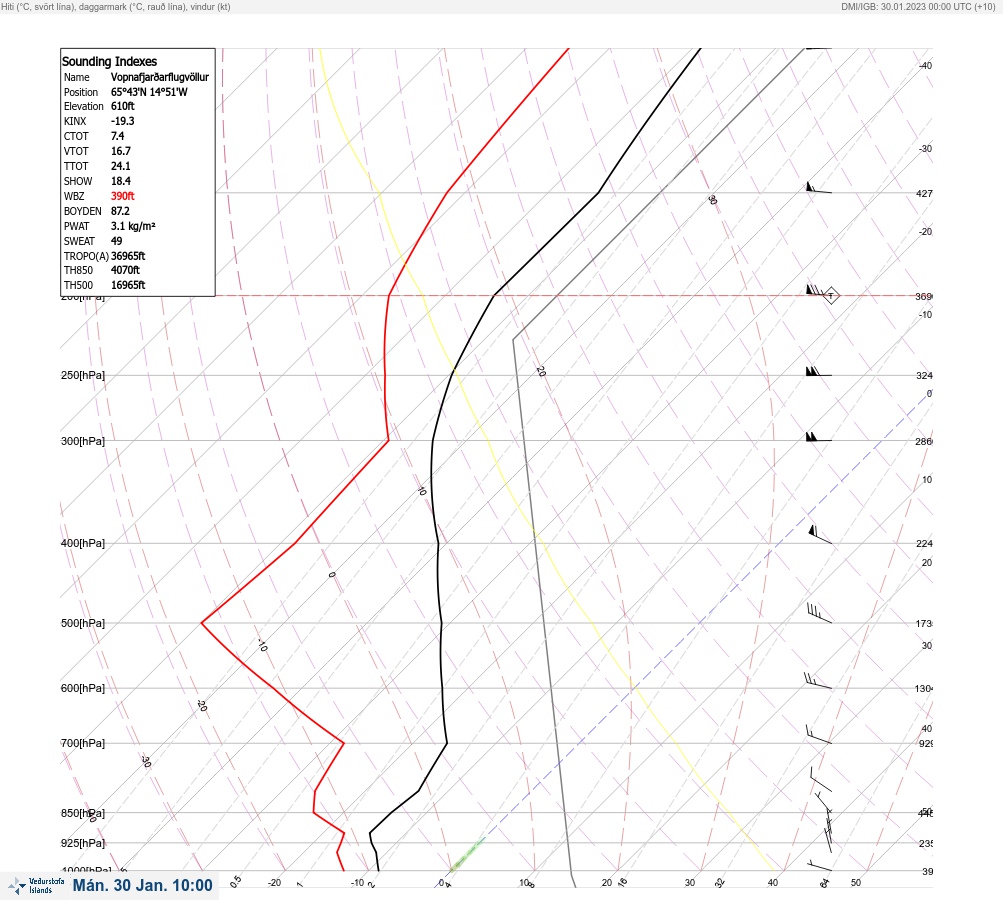The image size is (1003, 900).
Task: Click the wind barb at 250 hPa
Action: (818, 372)
